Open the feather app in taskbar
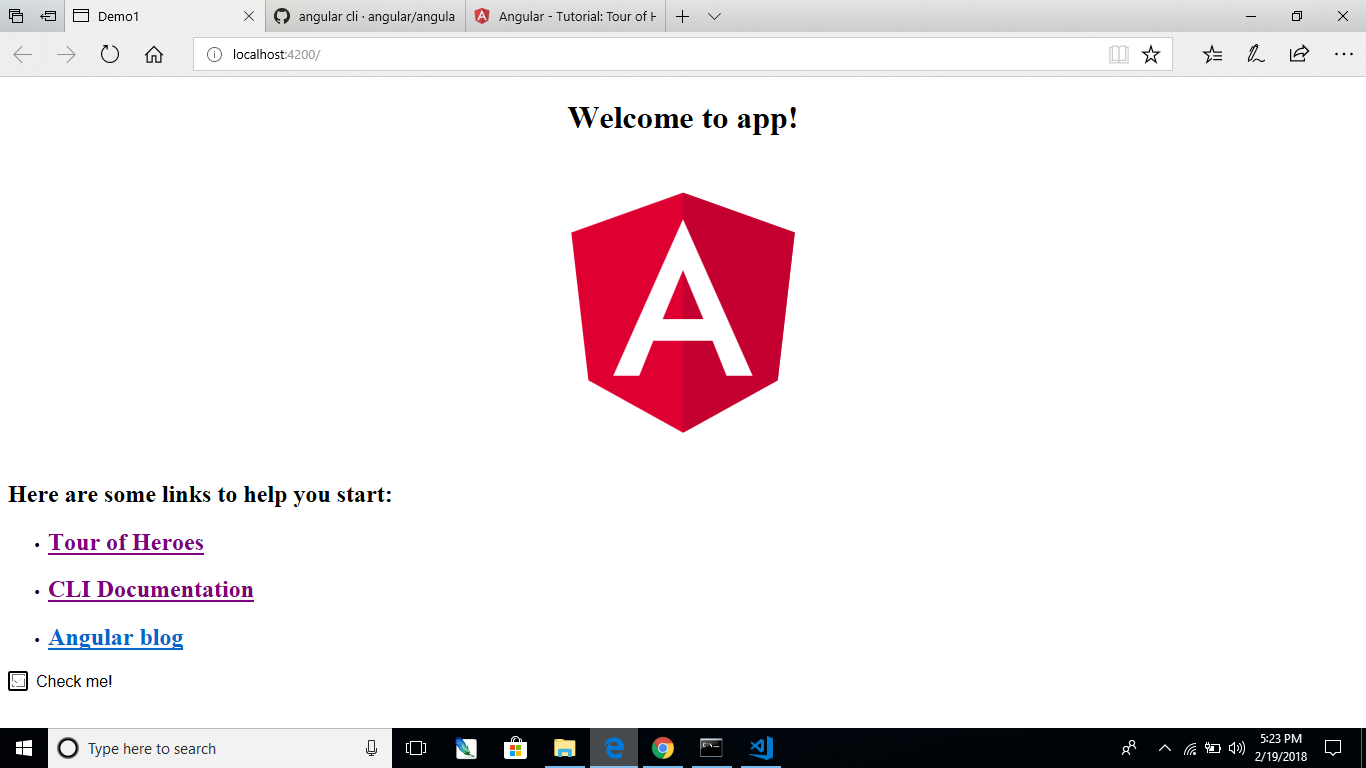Screen dimensions: 1366x768 (466, 748)
